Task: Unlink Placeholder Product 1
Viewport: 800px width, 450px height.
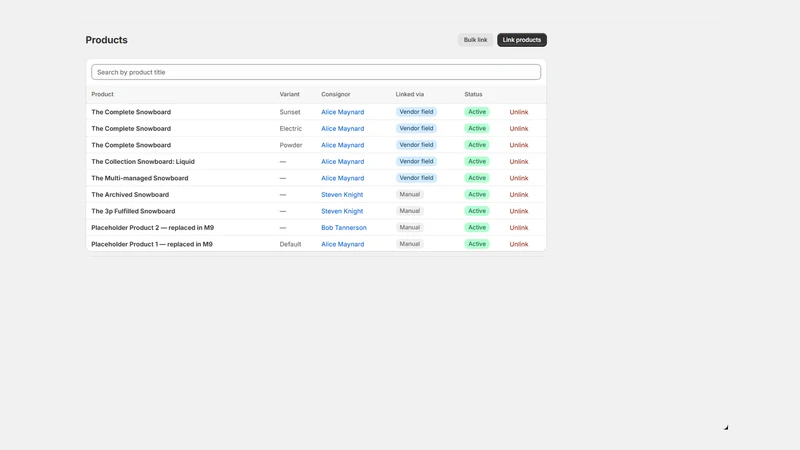Action: (x=518, y=244)
